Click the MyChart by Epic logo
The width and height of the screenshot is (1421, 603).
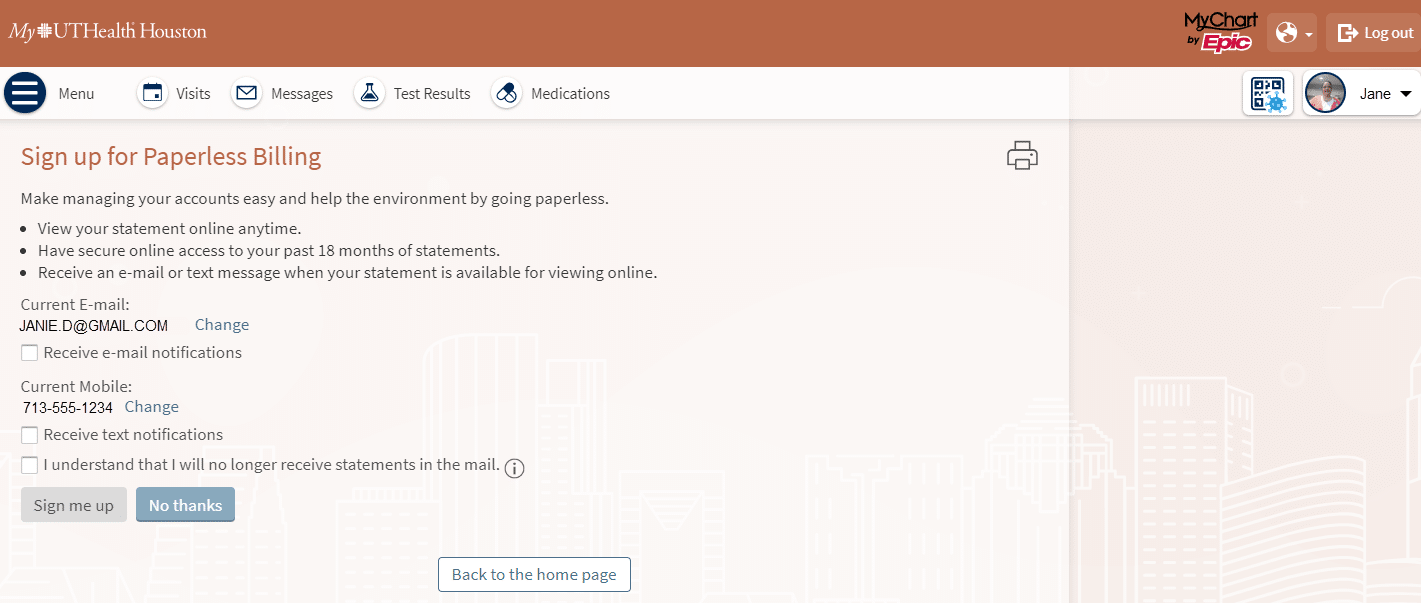[x=1220, y=32]
